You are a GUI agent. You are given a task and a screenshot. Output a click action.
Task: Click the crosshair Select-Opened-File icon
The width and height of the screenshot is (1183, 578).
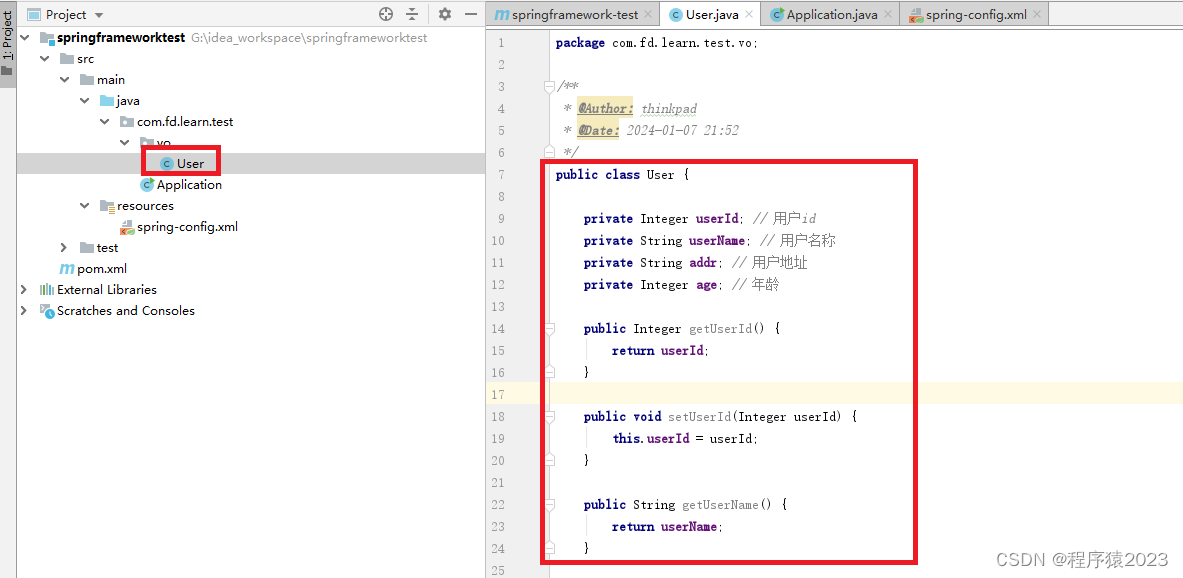386,14
